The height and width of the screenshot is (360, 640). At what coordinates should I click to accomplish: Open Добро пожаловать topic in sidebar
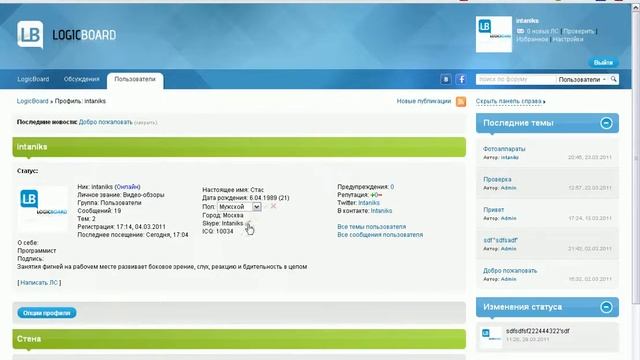pos(510,271)
